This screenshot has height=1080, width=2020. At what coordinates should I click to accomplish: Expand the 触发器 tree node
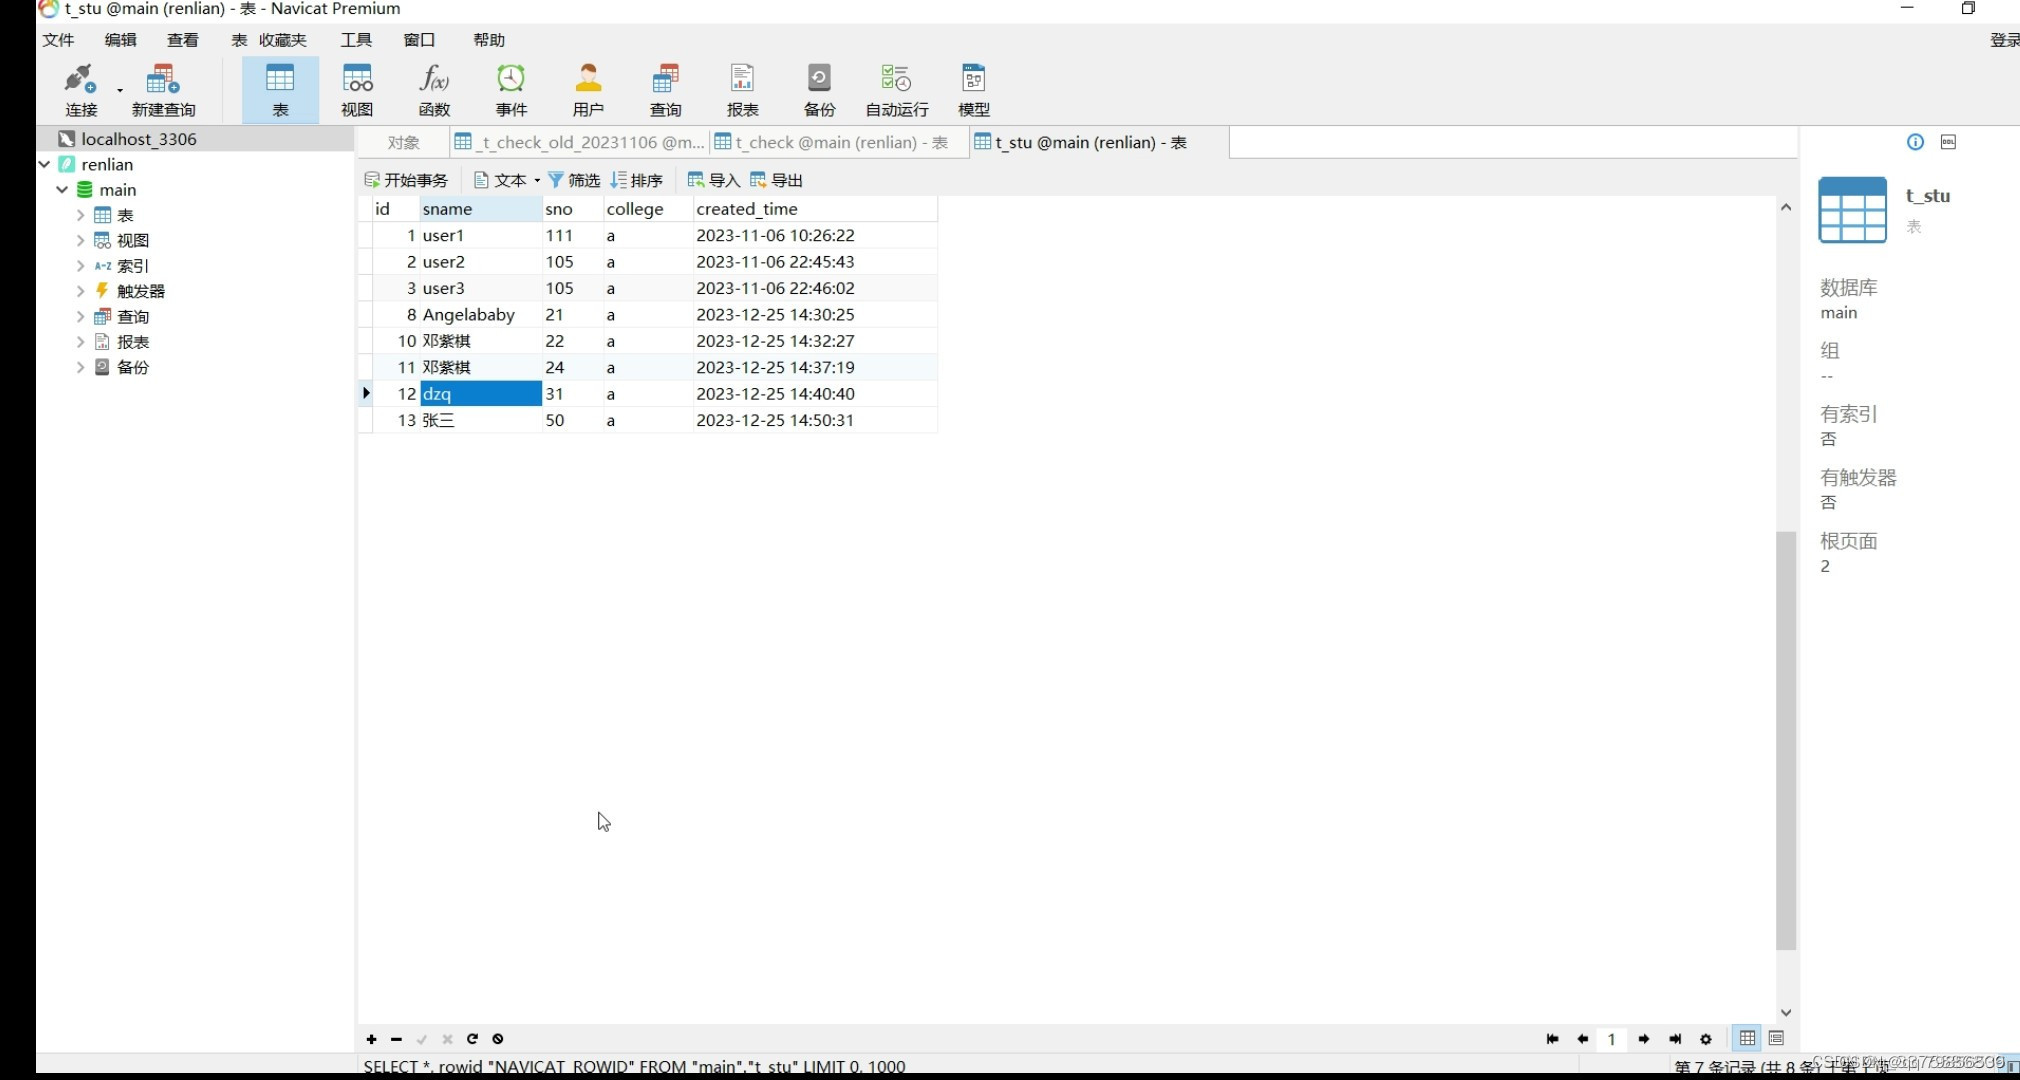(x=80, y=291)
